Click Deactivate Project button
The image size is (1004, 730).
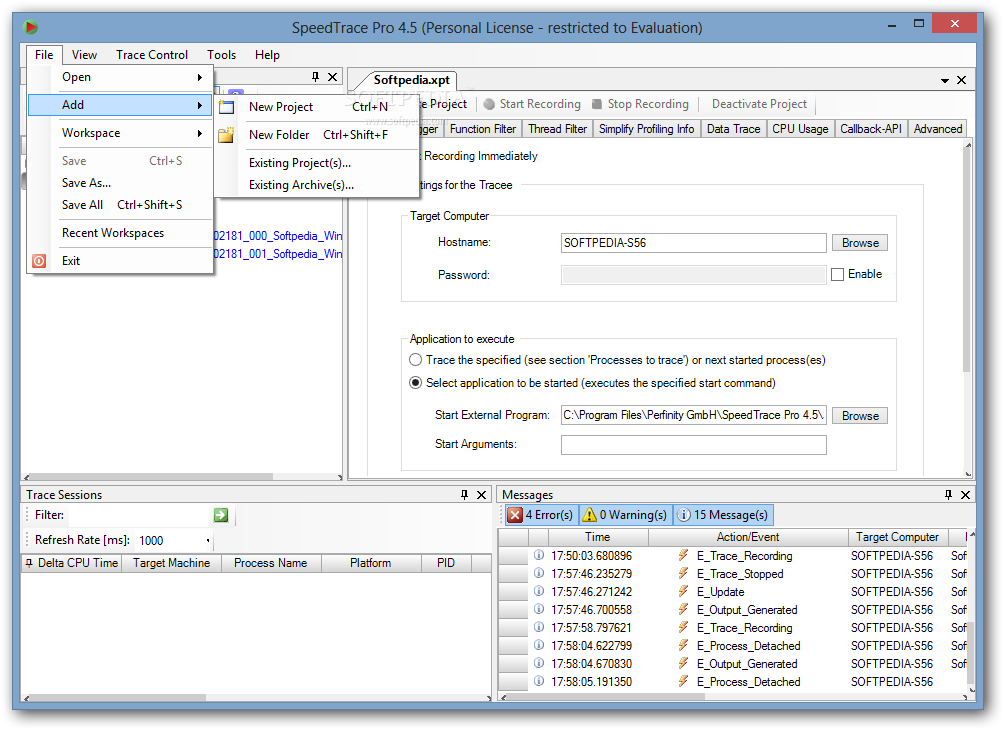tap(759, 104)
